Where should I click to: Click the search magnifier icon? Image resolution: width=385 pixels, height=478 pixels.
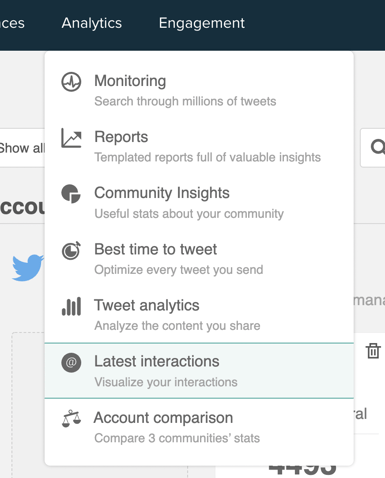(378, 147)
